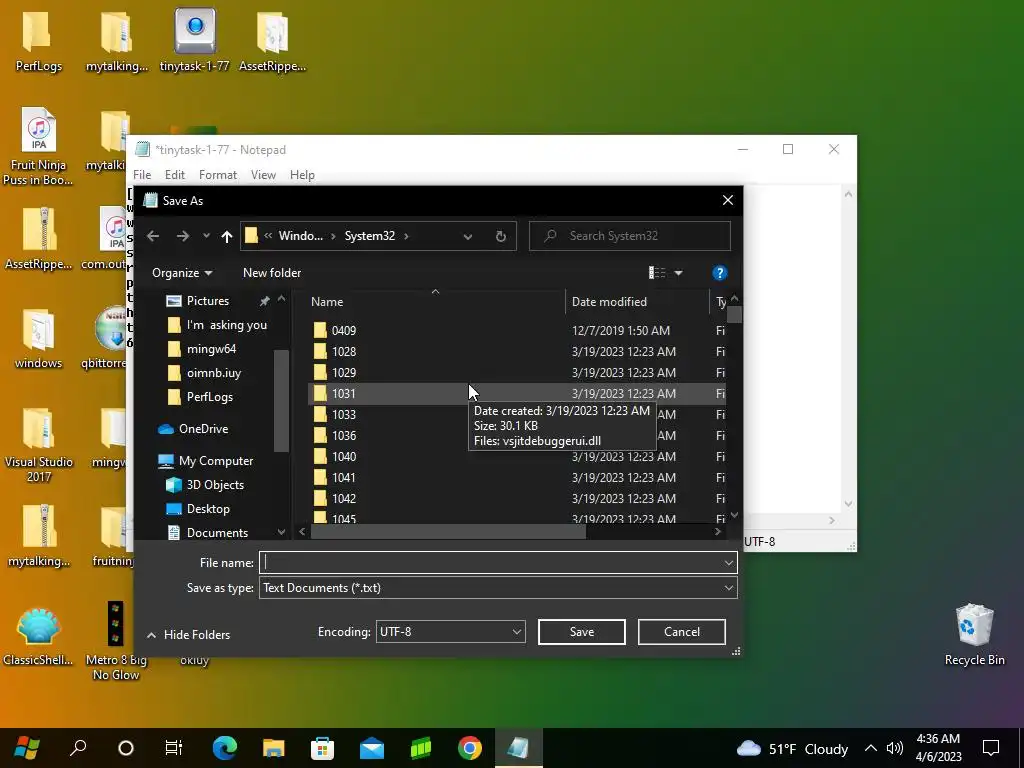This screenshot has height=768, width=1024.
Task: Select the oimnb.iuy folder
Action: pyautogui.click(x=214, y=373)
